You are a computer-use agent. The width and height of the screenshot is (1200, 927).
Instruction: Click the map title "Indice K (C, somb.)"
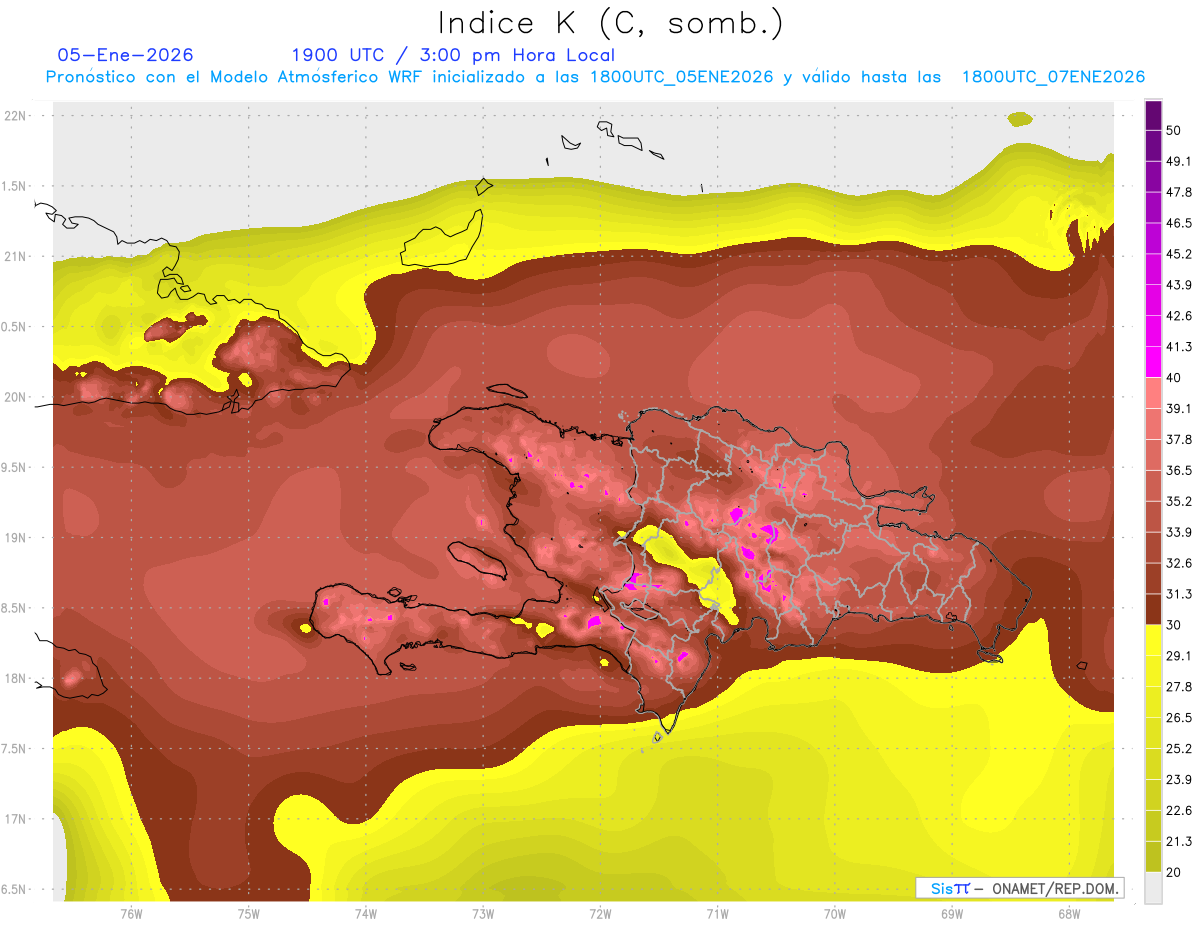click(x=611, y=23)
